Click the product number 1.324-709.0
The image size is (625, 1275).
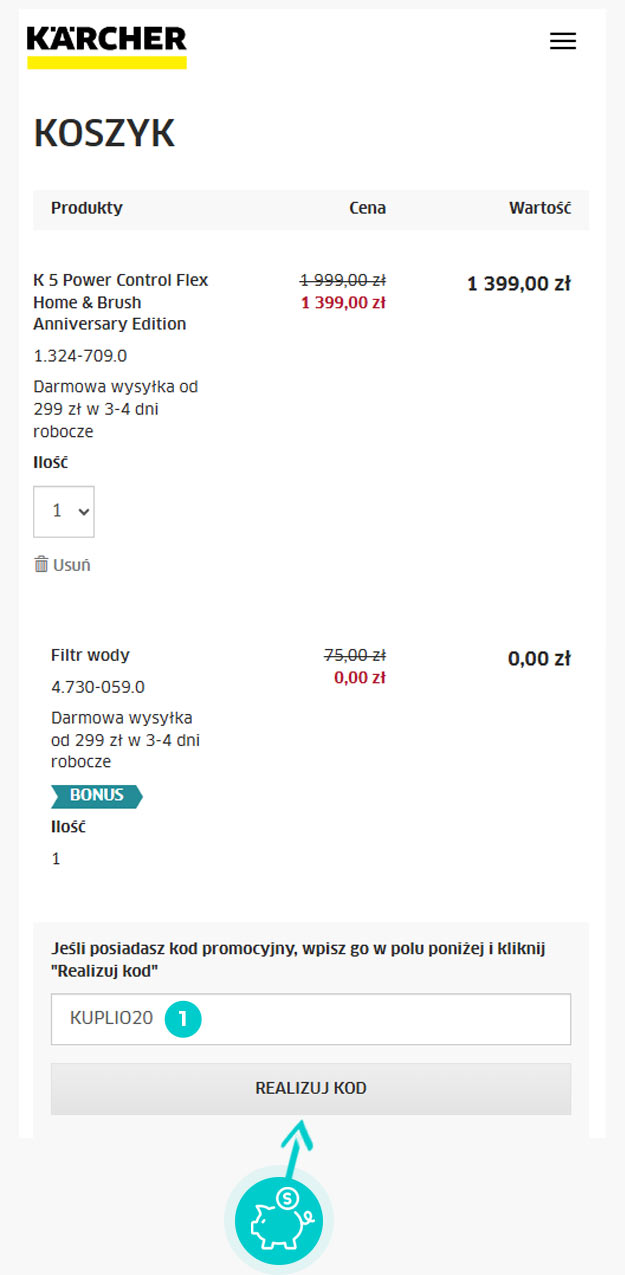[80, 356]
